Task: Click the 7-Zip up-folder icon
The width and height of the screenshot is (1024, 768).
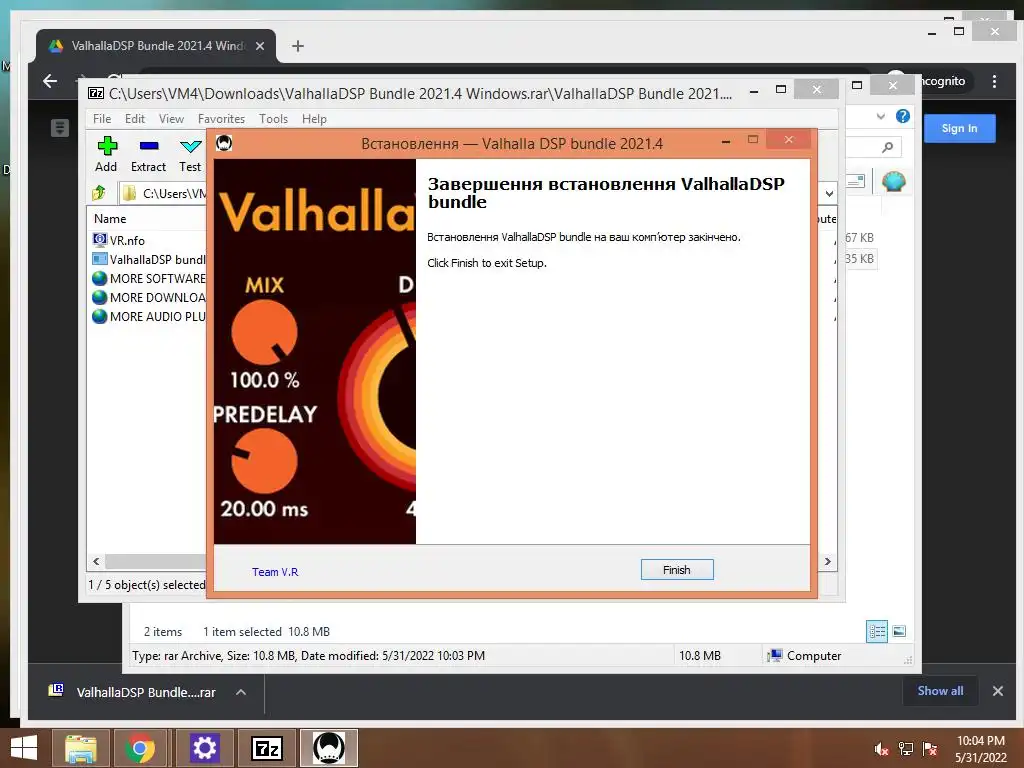Action: point(99,193)
